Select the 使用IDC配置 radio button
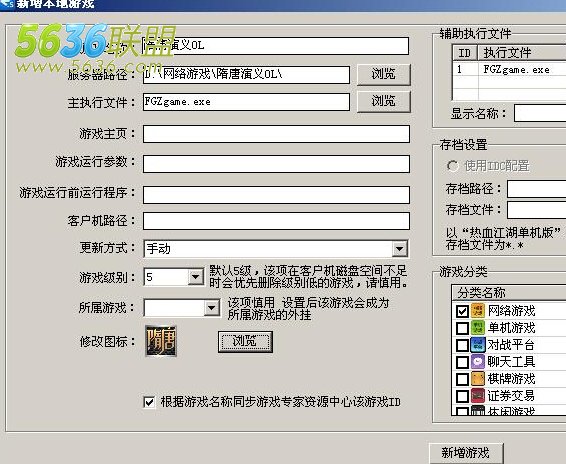The image size is (566, 464). tap(452, 166)
